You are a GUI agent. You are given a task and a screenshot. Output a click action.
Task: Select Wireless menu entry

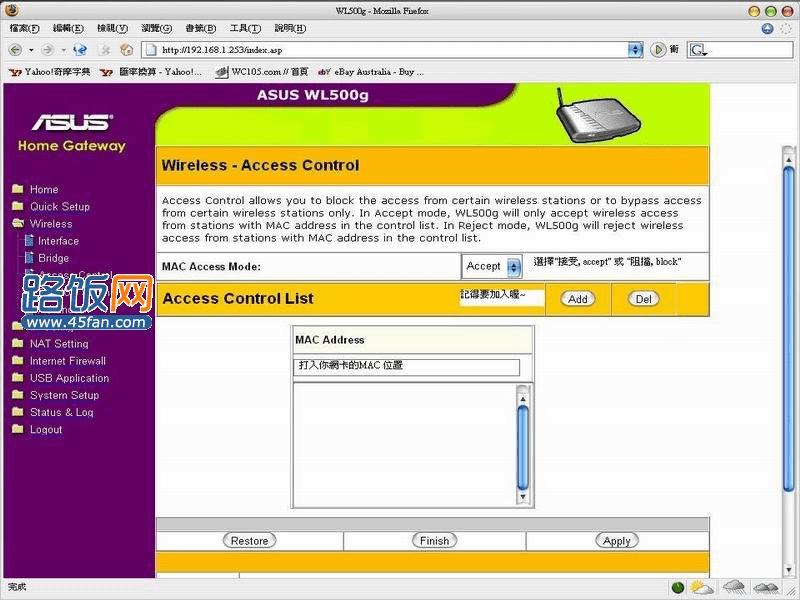click(51, 224)
